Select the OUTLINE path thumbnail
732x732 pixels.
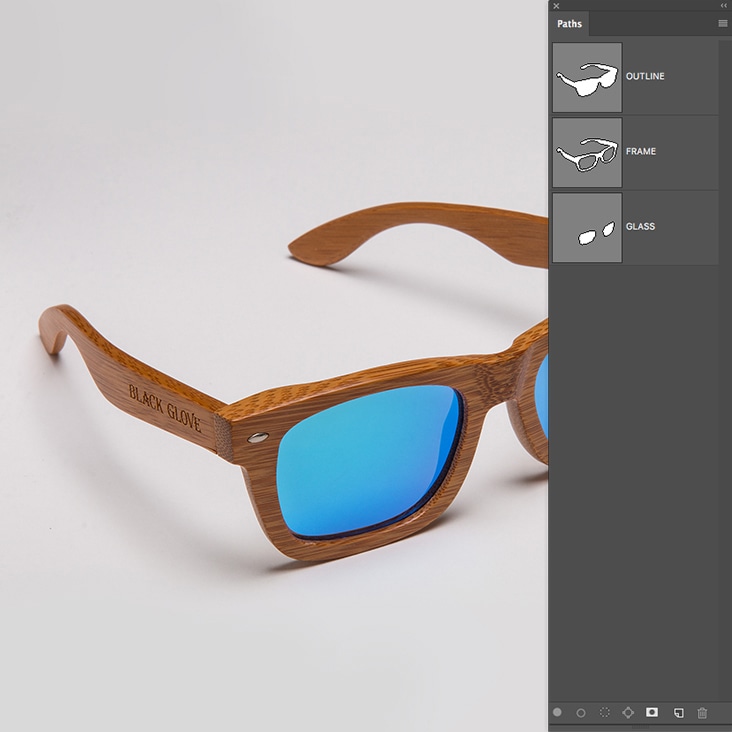[x=587, y=77]
